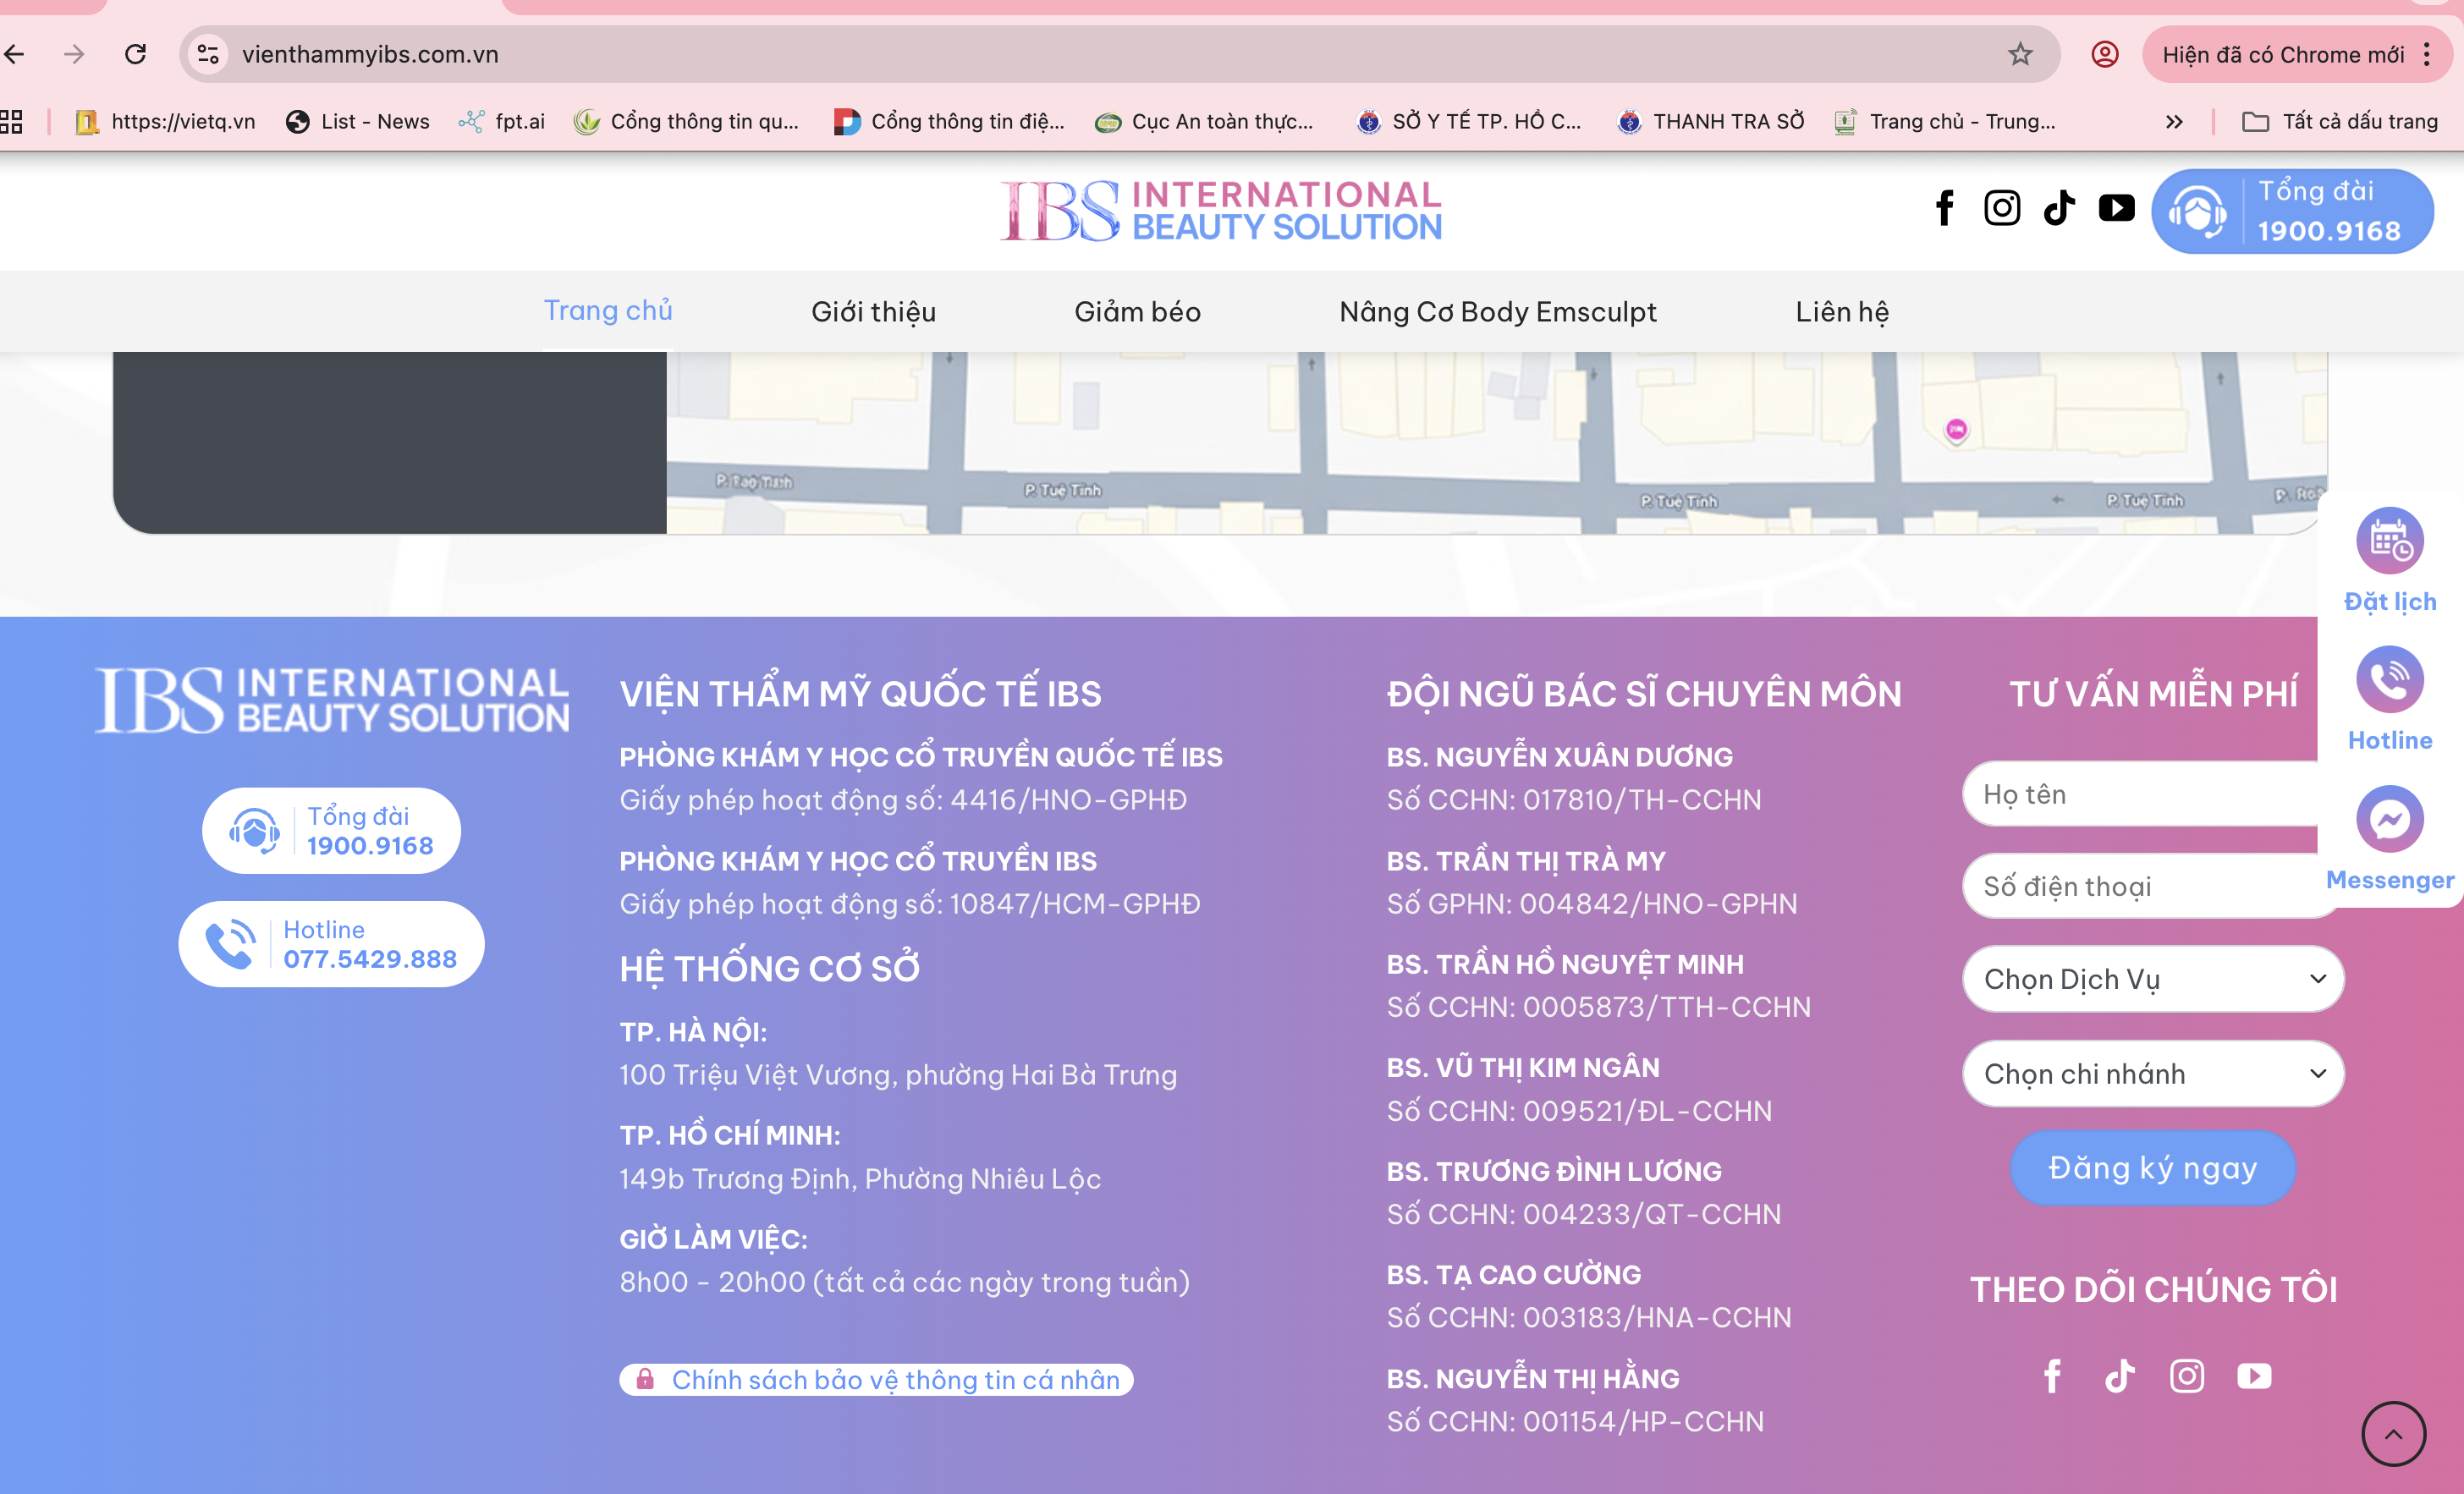The height and width of the screenshot is (1494, 2464).
Task: Expand the Chọn chi nhánh dropdown
Action: tap(2153, 1074)
